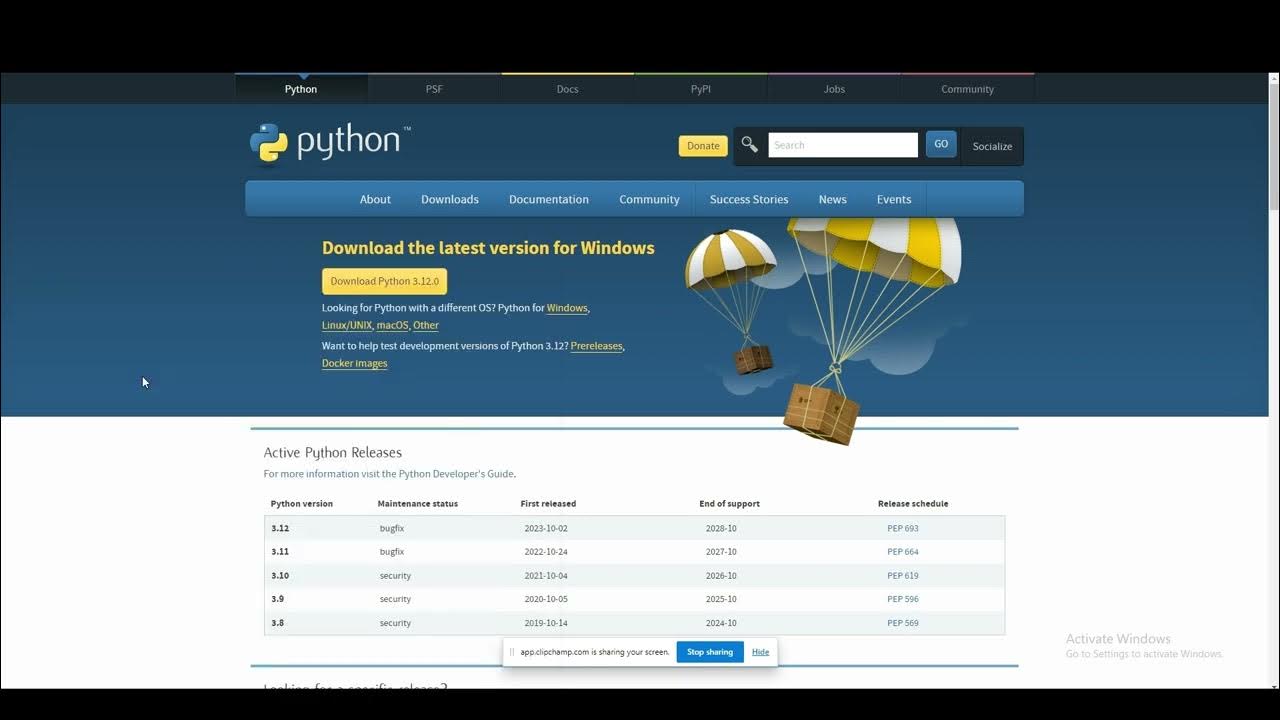Switch to the PyPI top tab
The image size is (1280, 720).
coord(700,89)
